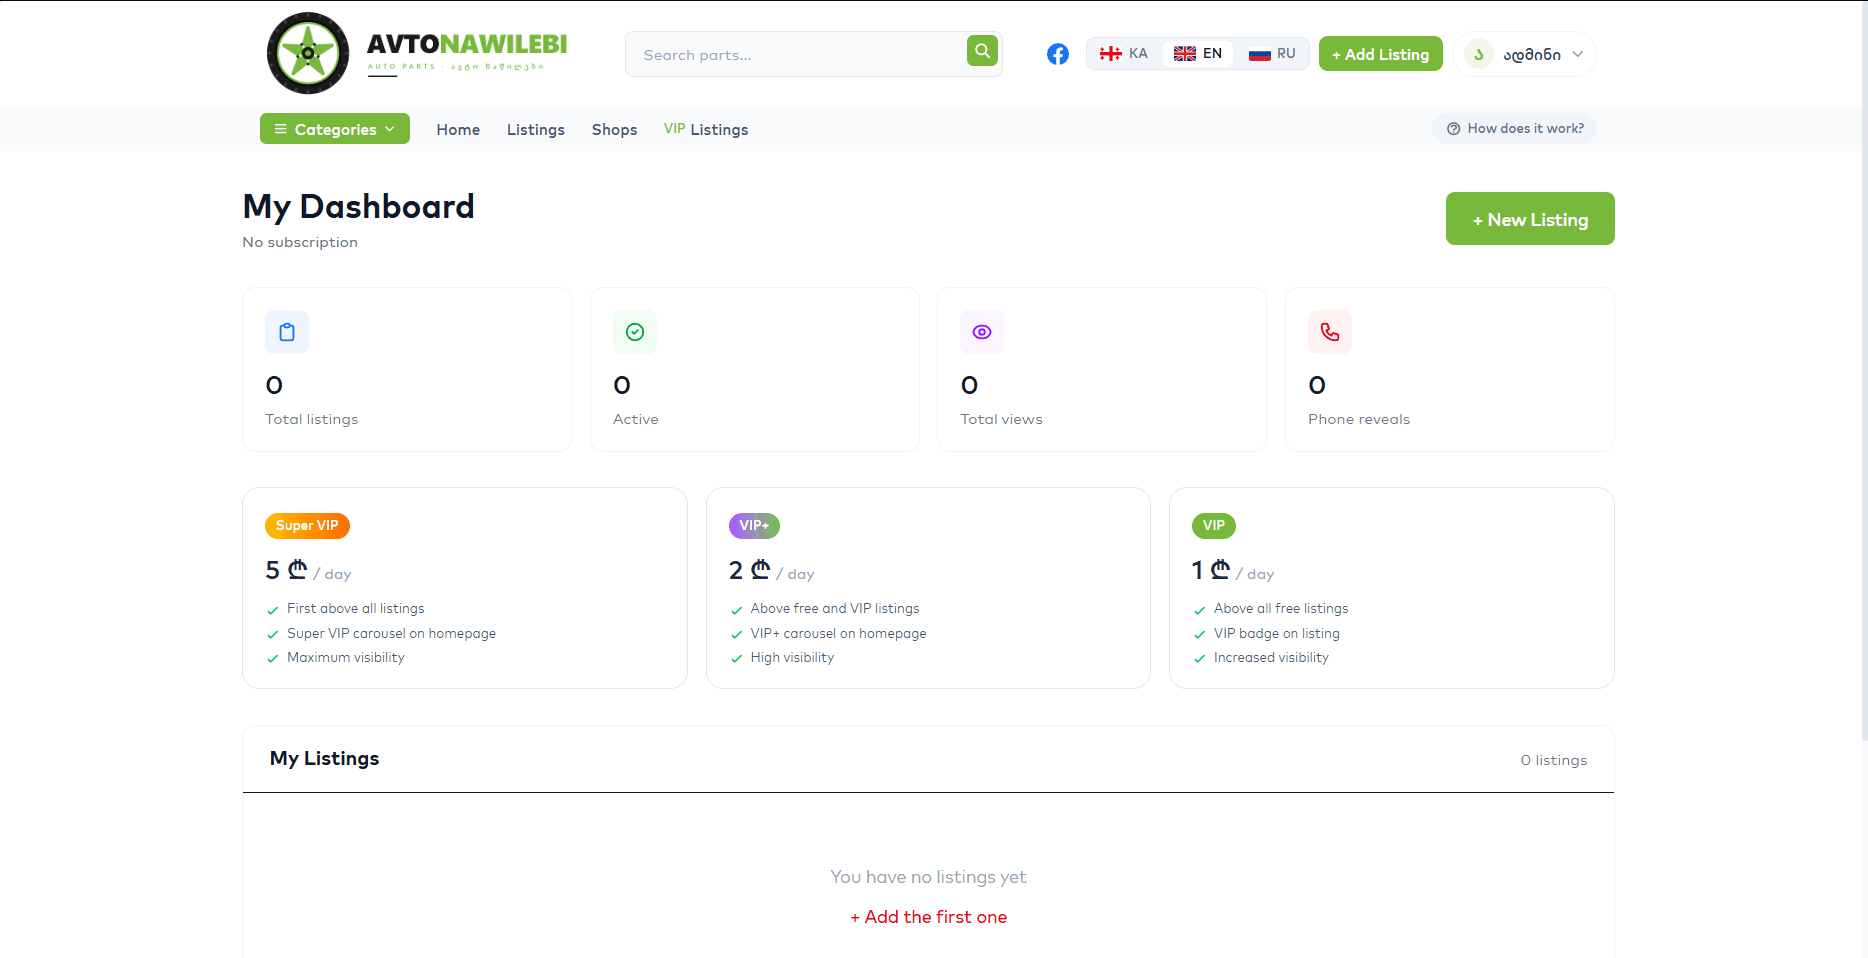This screenshot has width=1868, height=958.
Task: Open the Listings nav item
Action: click(536, 130)
